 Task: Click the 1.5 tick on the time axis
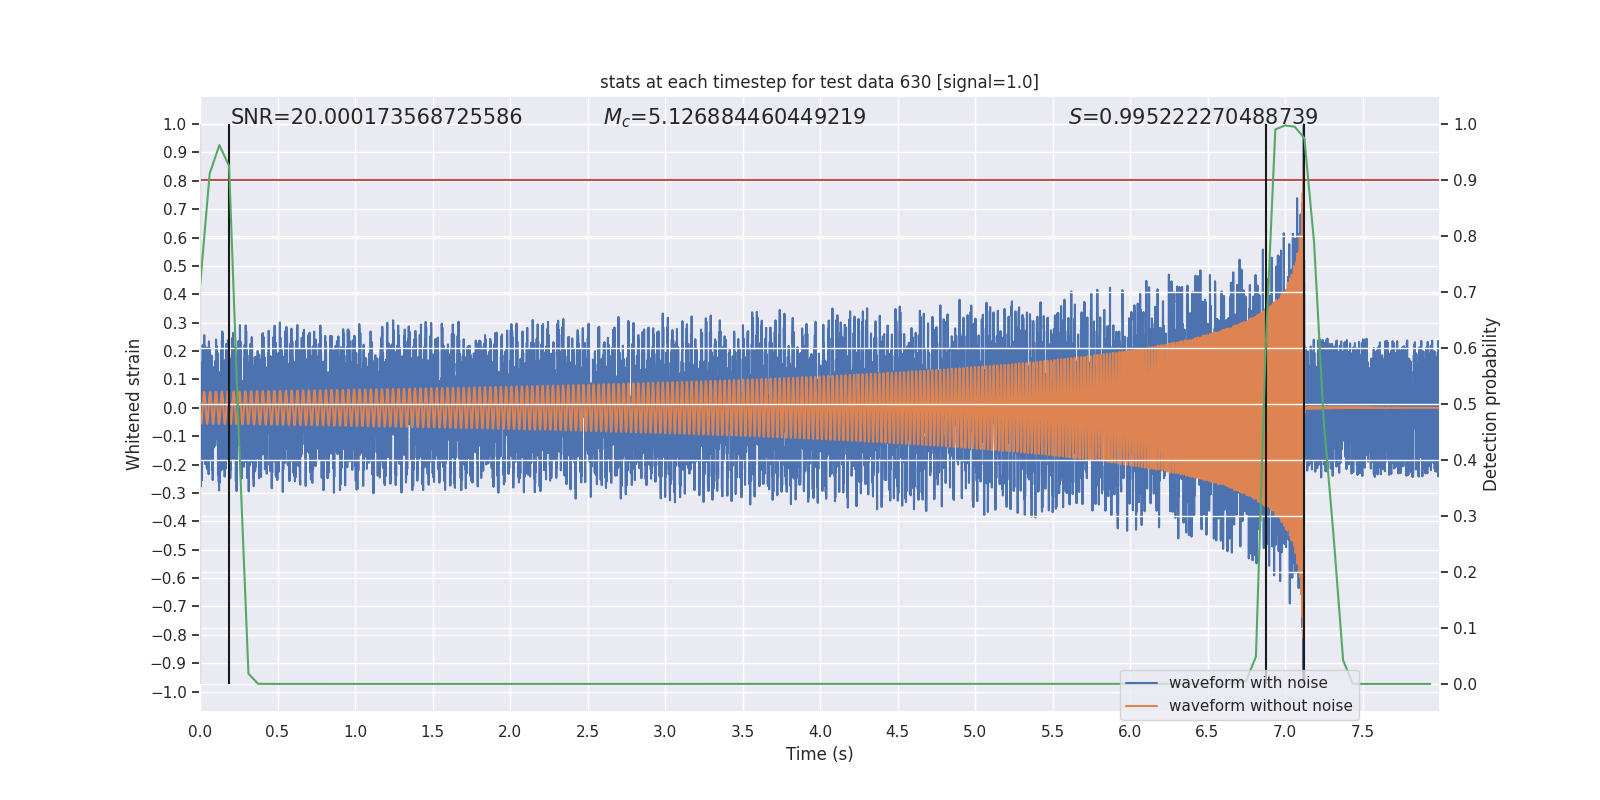(x=432, y=731)
